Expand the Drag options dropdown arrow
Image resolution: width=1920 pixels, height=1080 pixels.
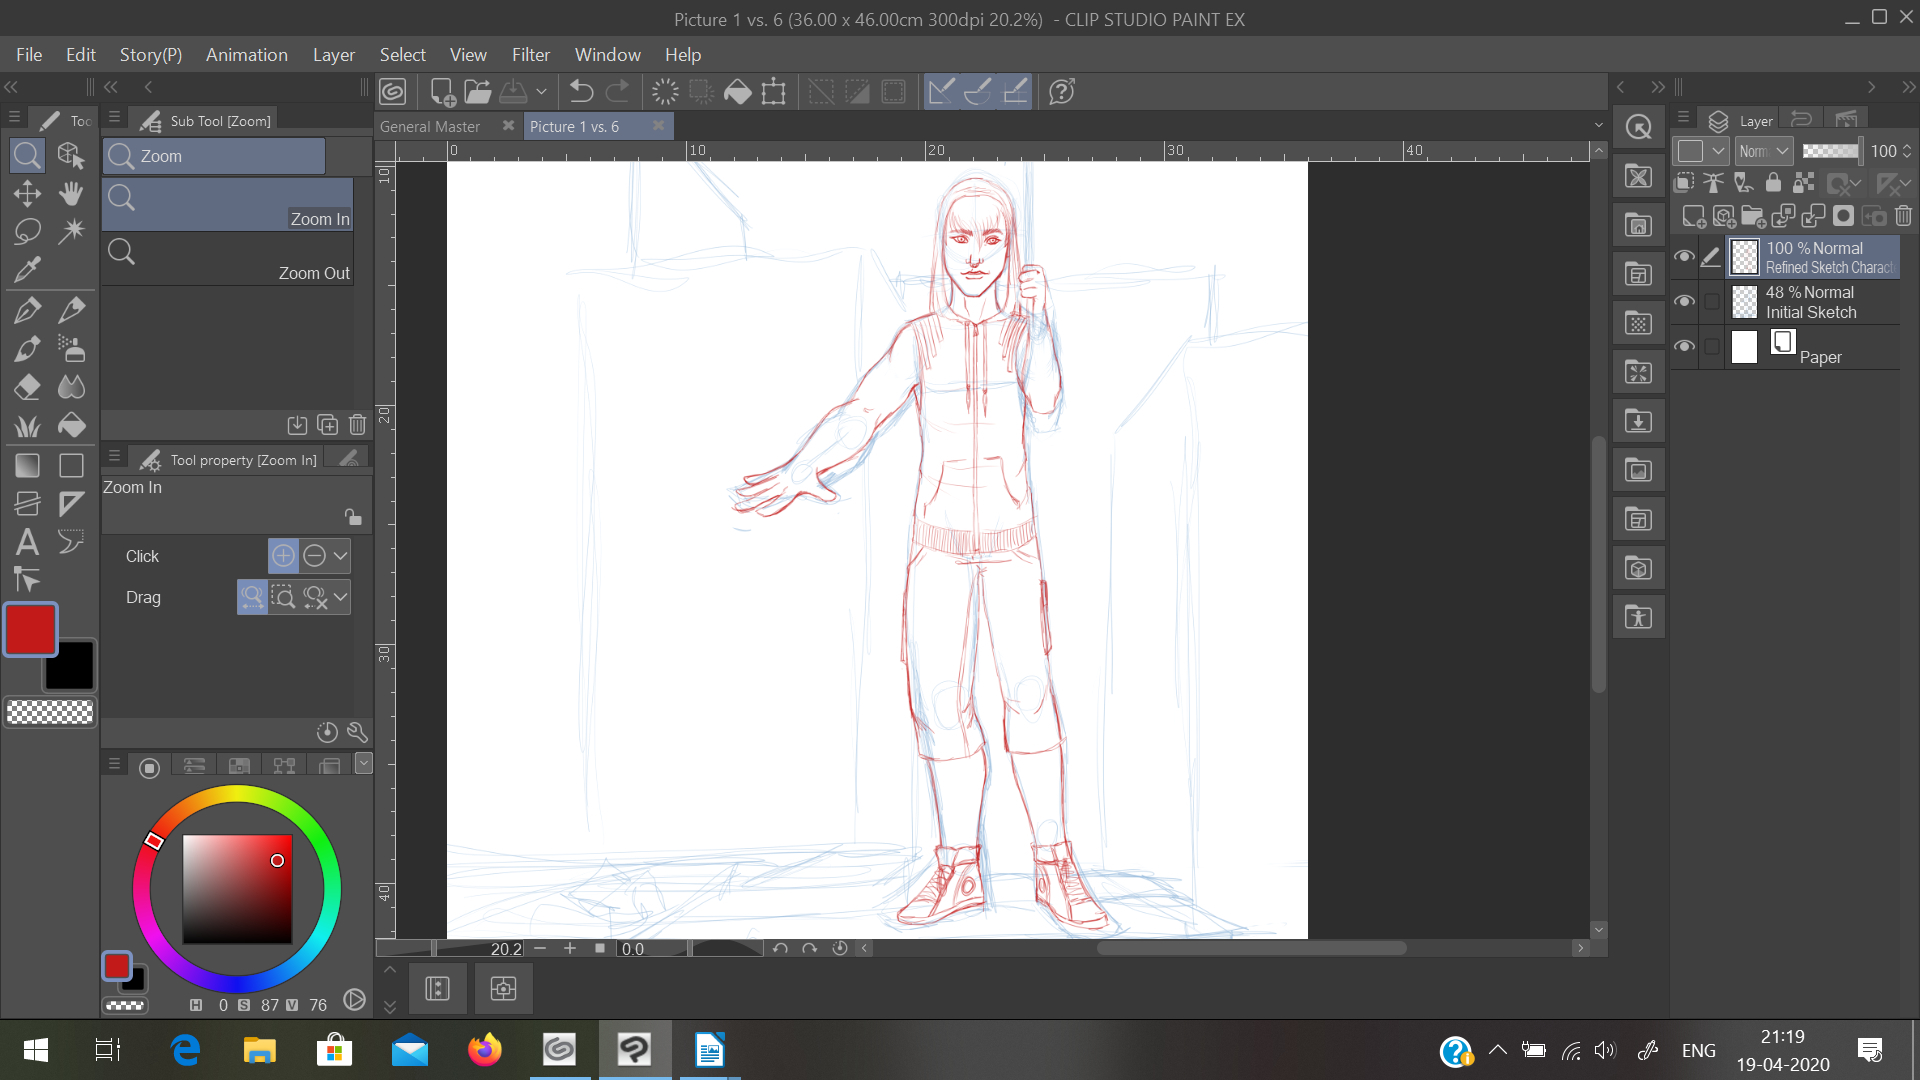[341, 597]
